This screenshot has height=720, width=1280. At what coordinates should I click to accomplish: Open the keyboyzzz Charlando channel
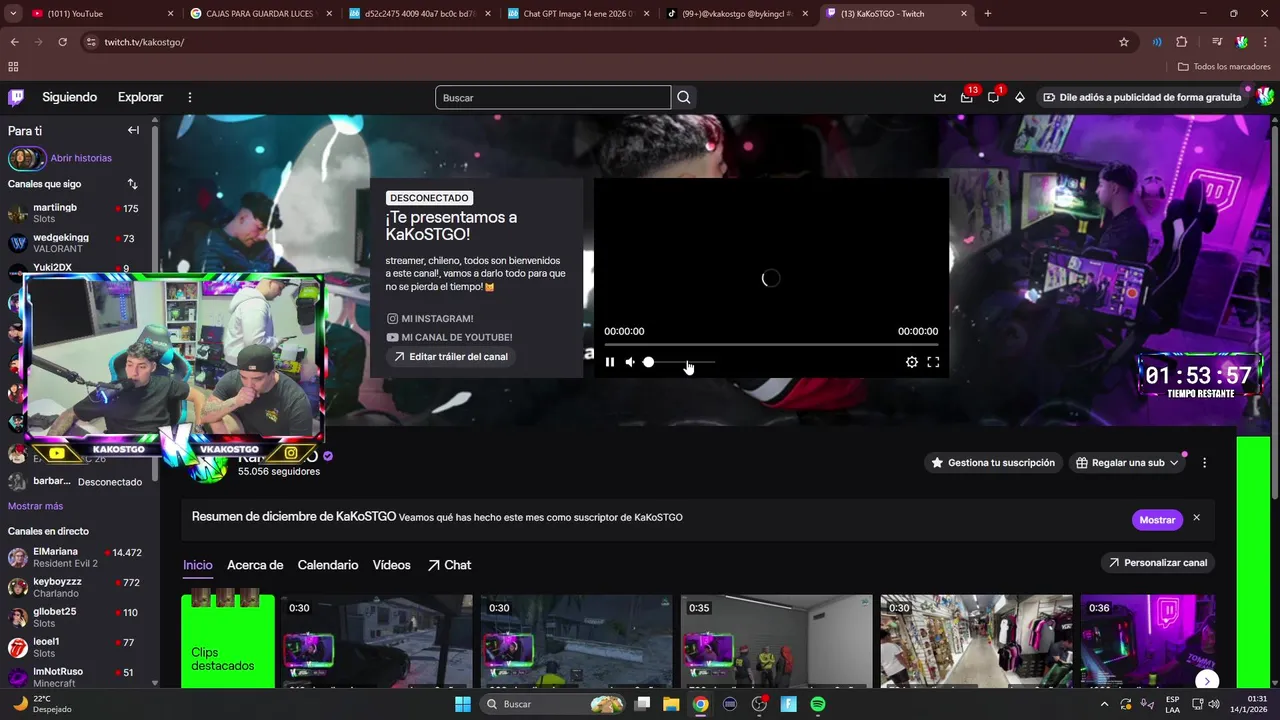tap(76, 587)
